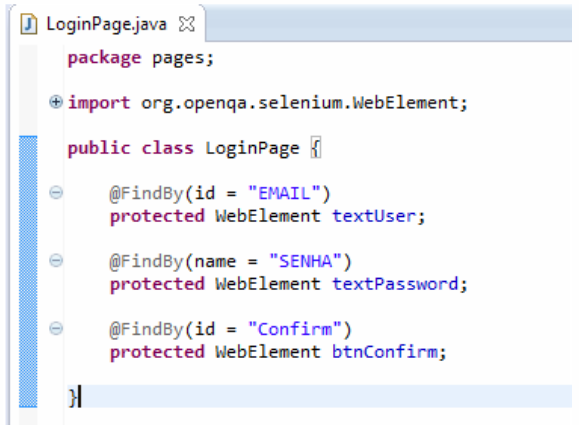Click the closing brace on the last line
Screen dimensions: 579x425
pos(73,398)
